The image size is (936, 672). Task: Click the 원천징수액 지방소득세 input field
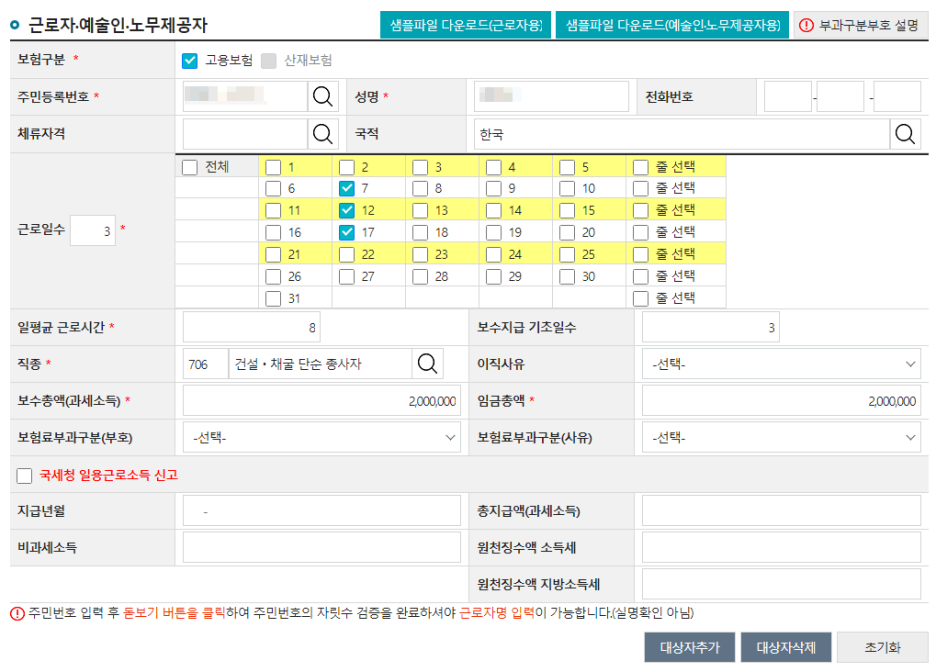pos(781,584)
